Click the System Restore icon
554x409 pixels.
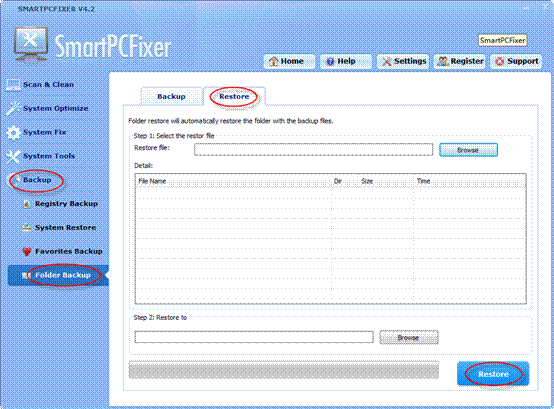(x=26, y=227)
